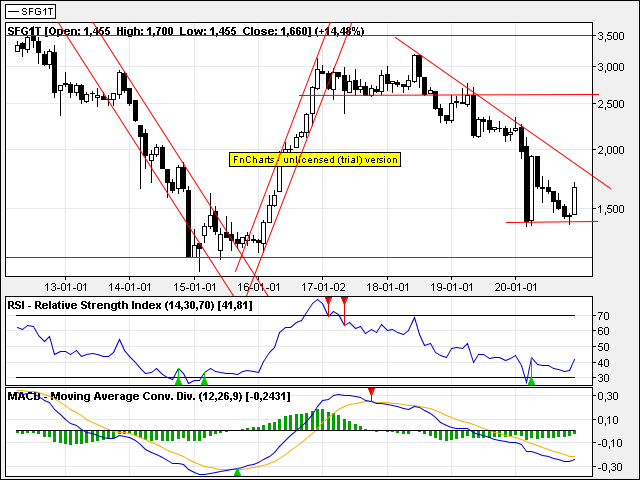The width and height of the screenshot is (640, 480).
Task: Select the MACD Moving Average Conv. Div. title
Action: (x=149, y=396)
